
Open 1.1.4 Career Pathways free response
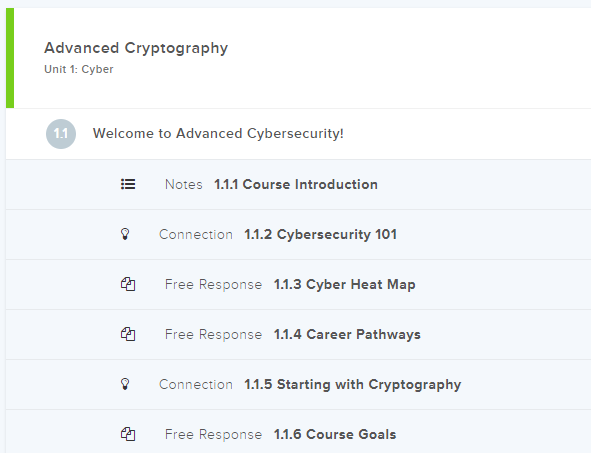(347, 334)
